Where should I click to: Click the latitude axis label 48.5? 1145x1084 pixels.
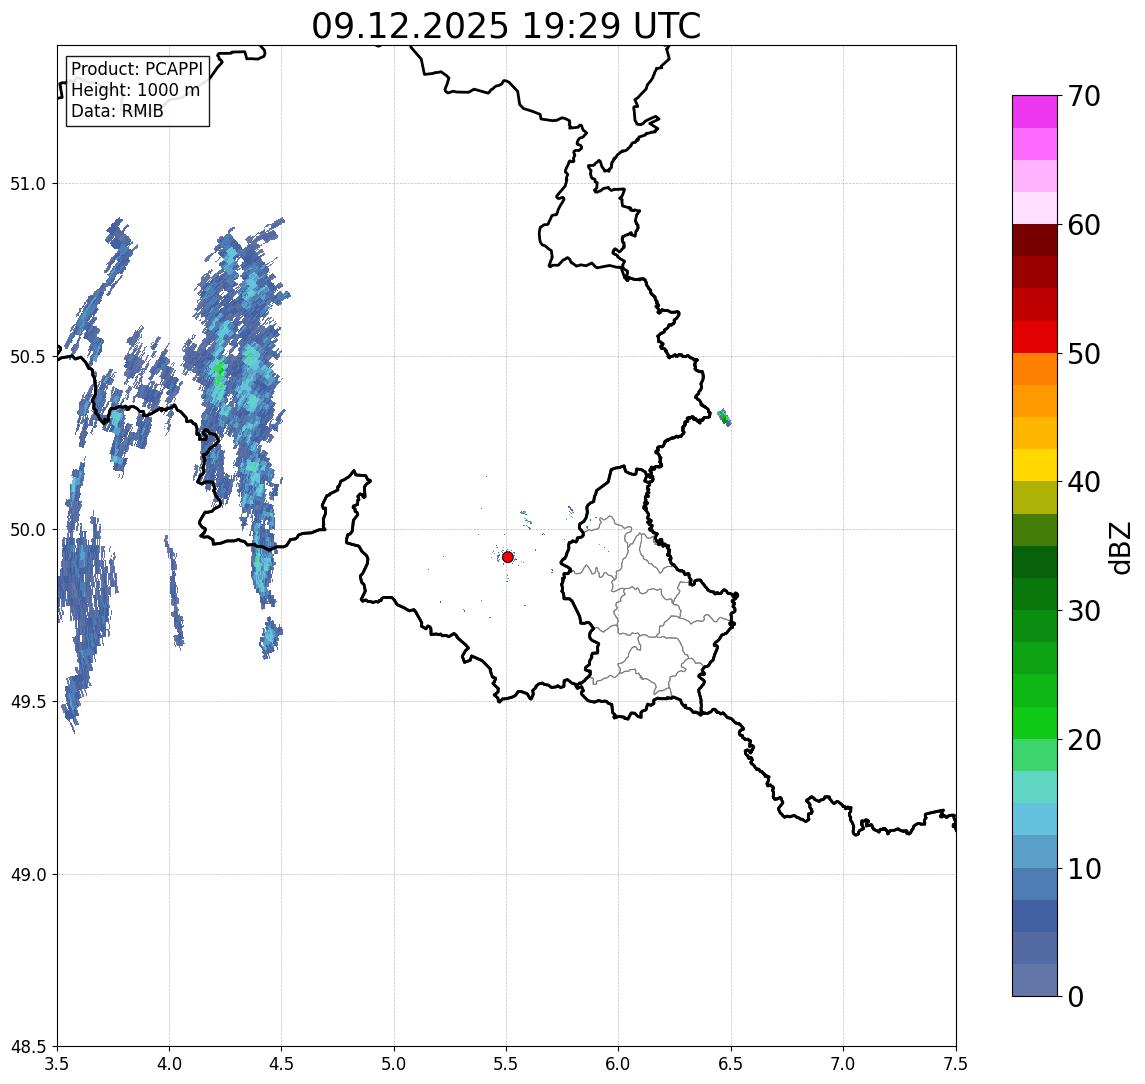28,1047
